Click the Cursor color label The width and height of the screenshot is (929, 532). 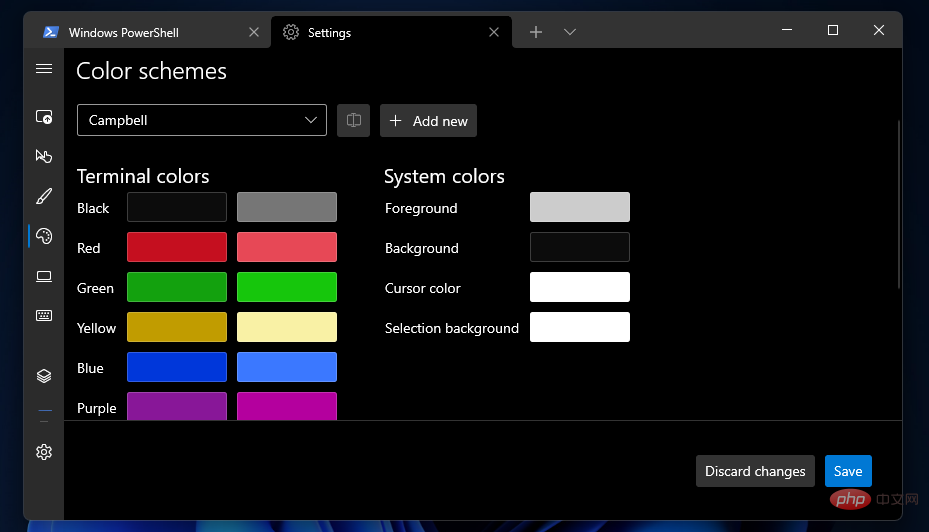[x=422, y=288]
